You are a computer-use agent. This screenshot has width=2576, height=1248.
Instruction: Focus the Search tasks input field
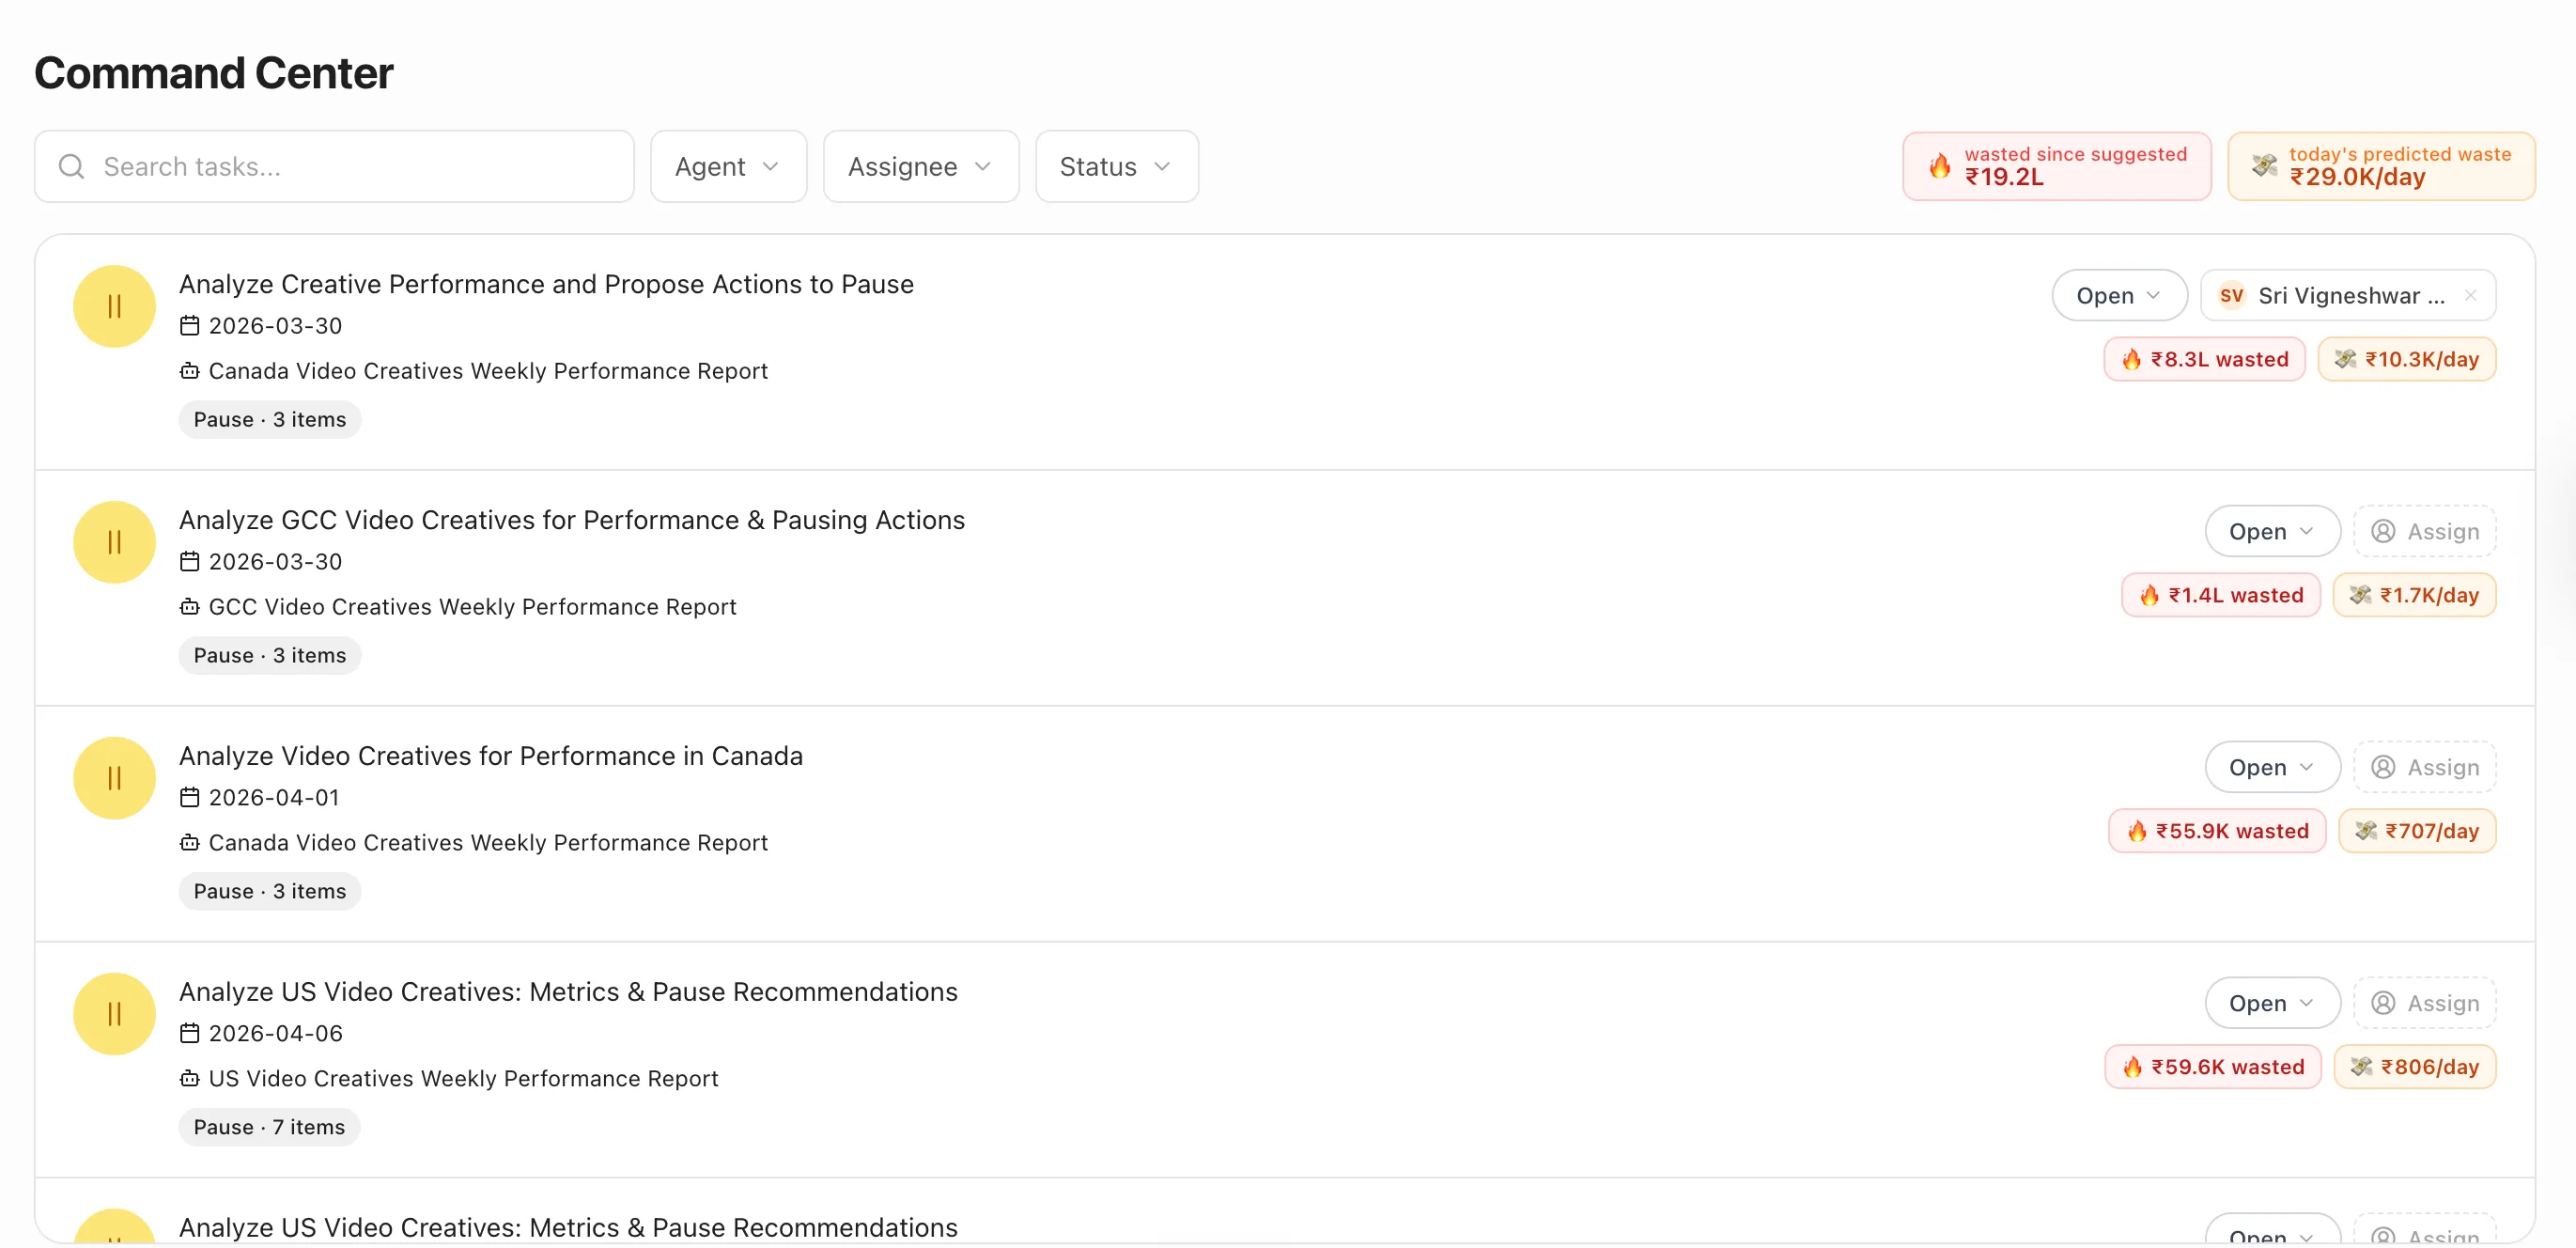click(334, 166)
